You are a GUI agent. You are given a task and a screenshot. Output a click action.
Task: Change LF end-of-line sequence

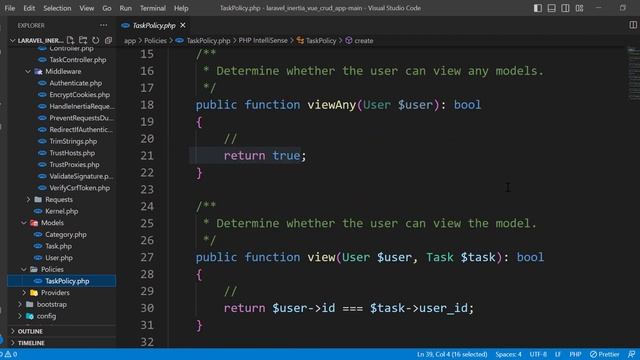(558, 354)
